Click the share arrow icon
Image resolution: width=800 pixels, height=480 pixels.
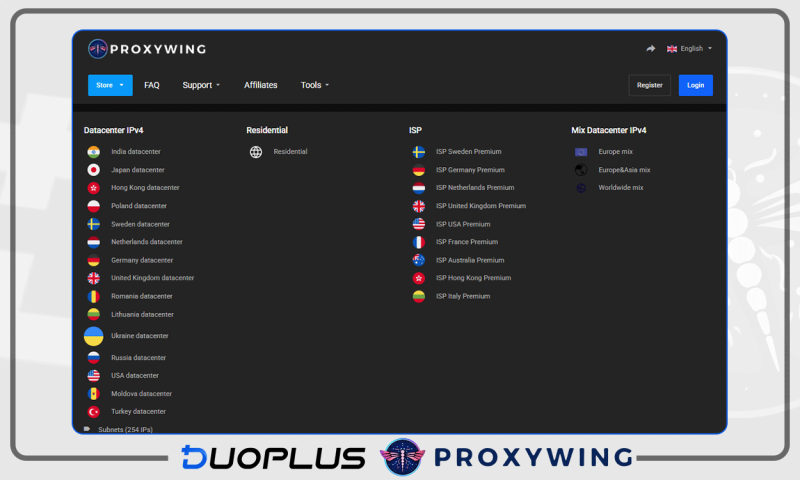[651, 48]
